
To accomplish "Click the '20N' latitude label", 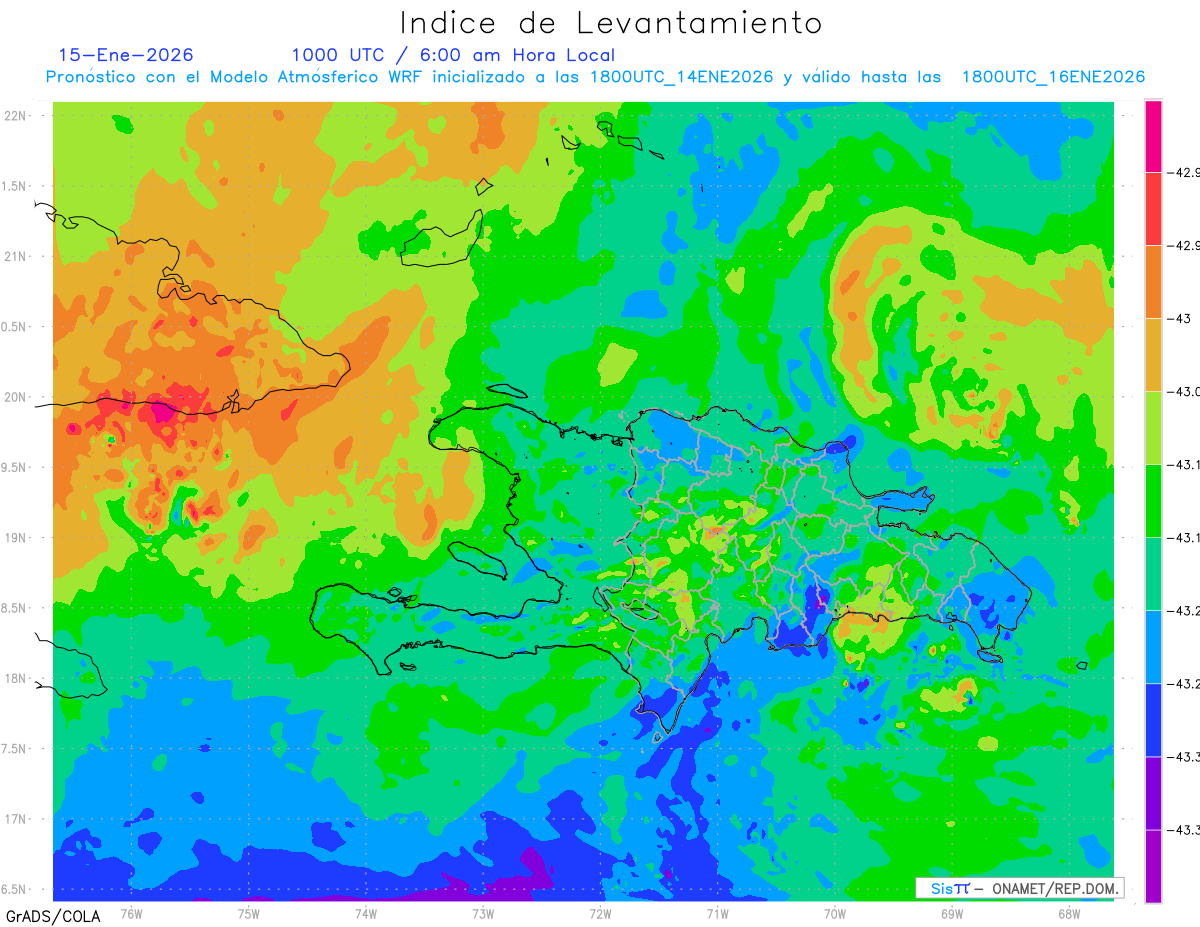I will [x=16, y=397].
